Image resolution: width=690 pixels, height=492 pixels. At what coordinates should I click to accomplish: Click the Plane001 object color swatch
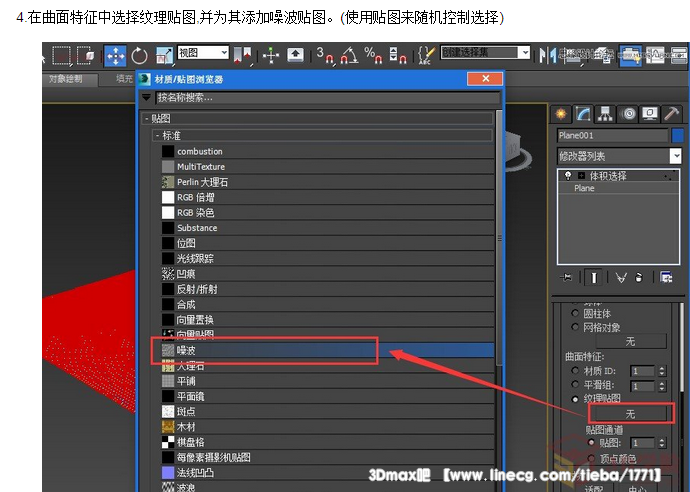[x=678, y=135]
